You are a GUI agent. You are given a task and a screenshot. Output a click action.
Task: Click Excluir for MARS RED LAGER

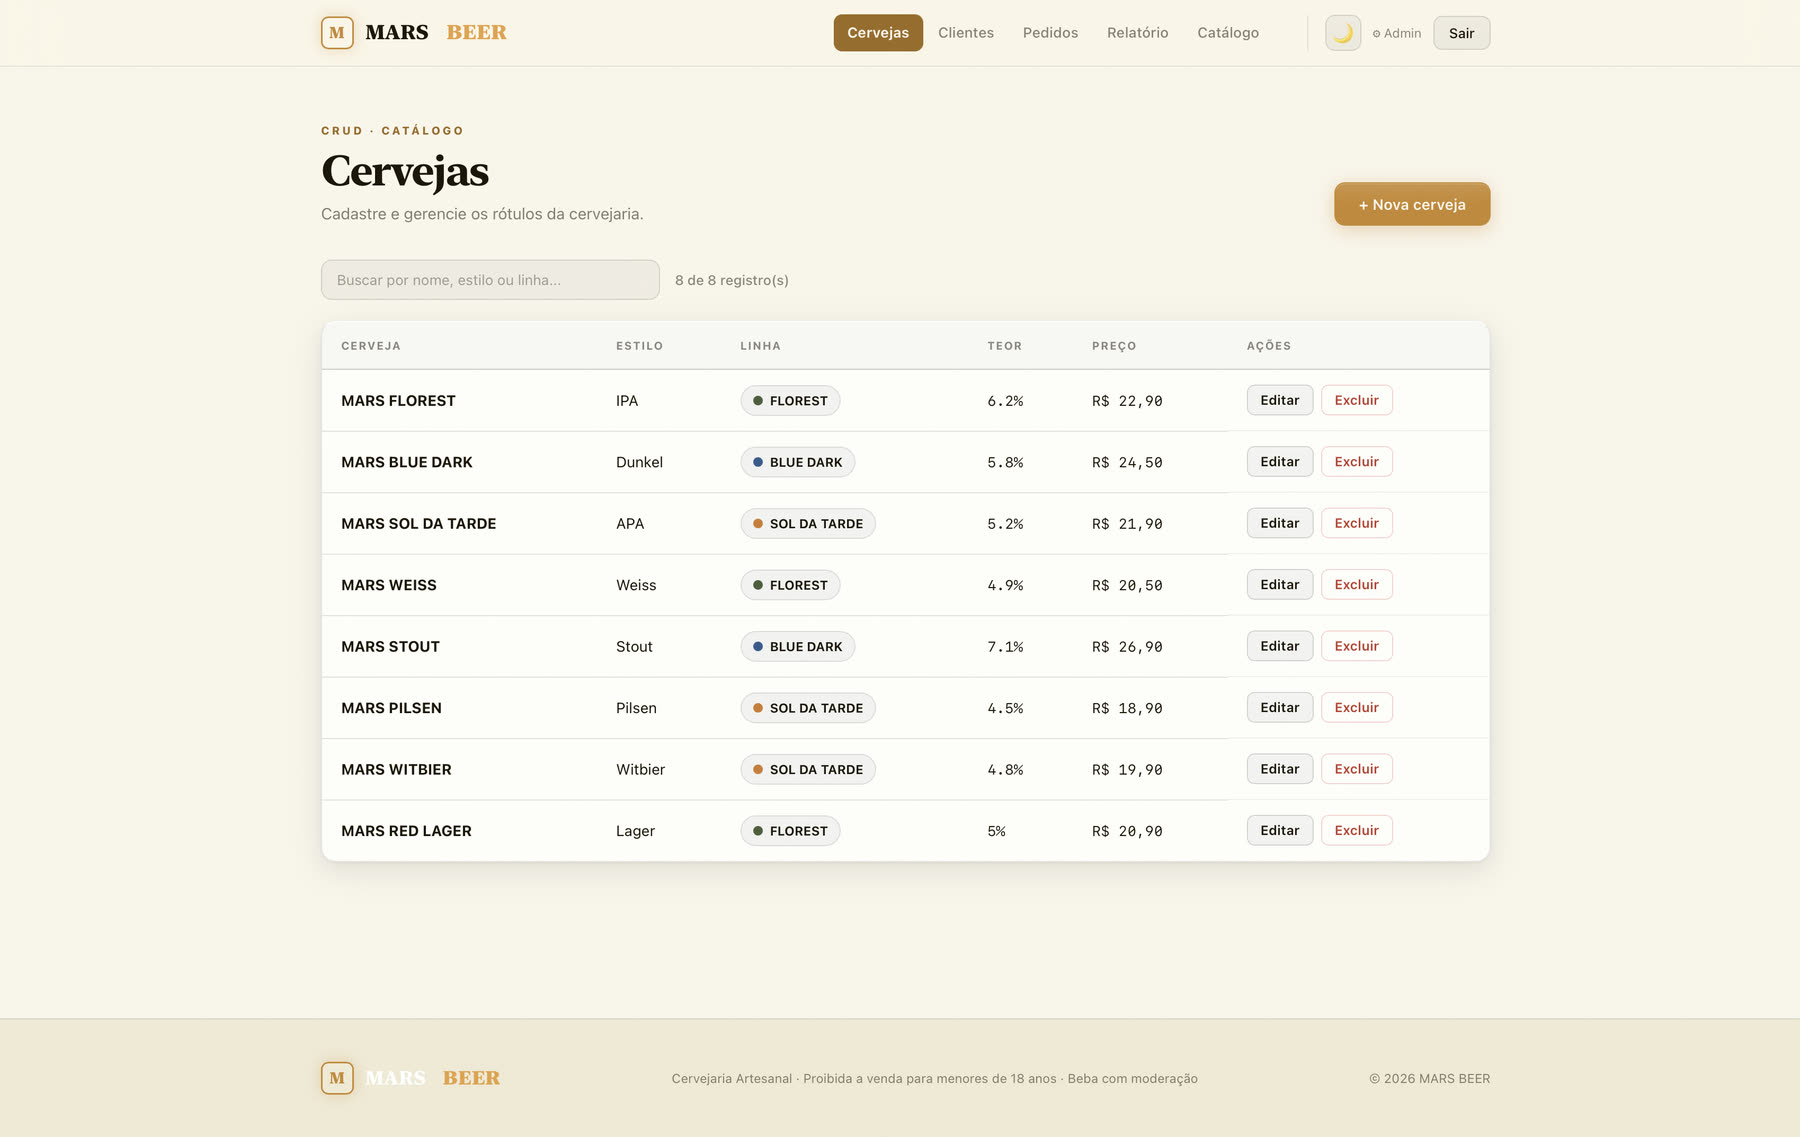click(1356, 831)
